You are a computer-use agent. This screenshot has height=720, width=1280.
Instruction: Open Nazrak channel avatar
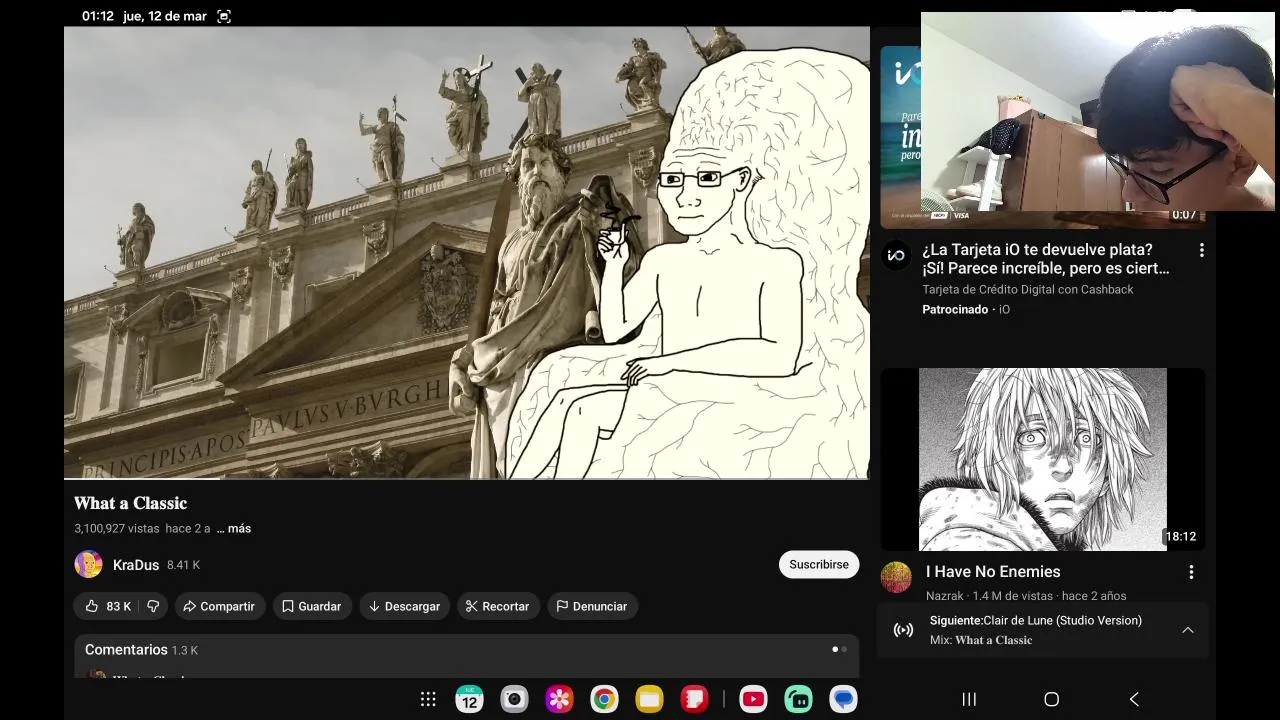(x=896, y=577)
